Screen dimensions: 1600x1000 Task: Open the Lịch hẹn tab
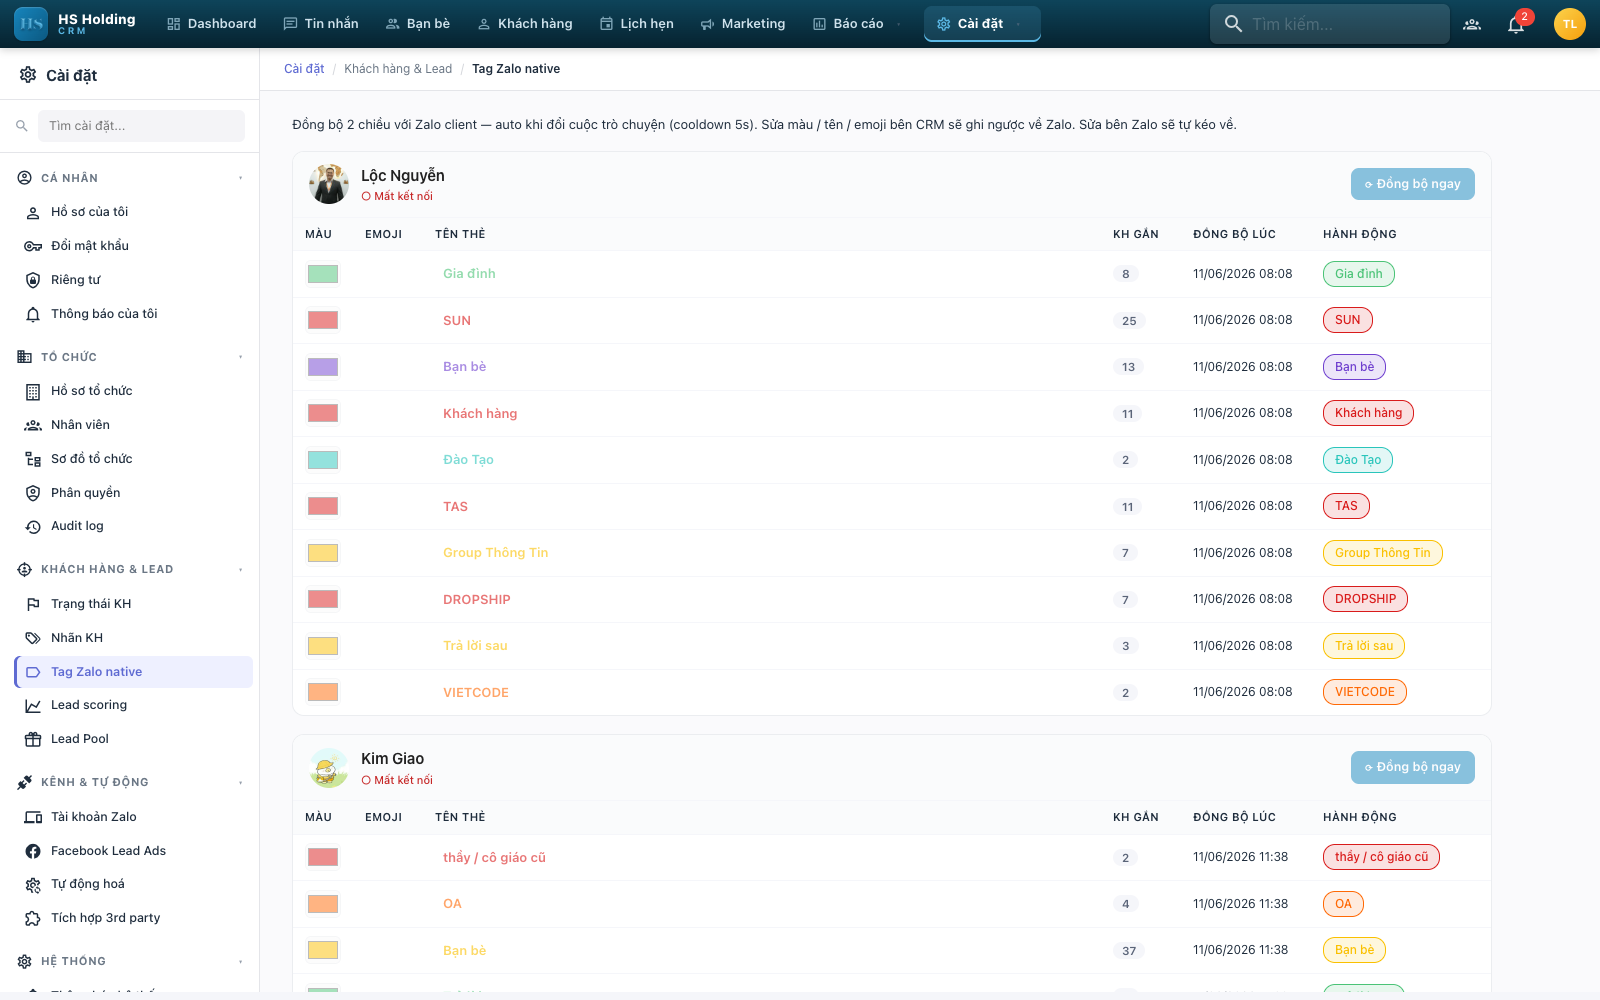click(636, 24)
